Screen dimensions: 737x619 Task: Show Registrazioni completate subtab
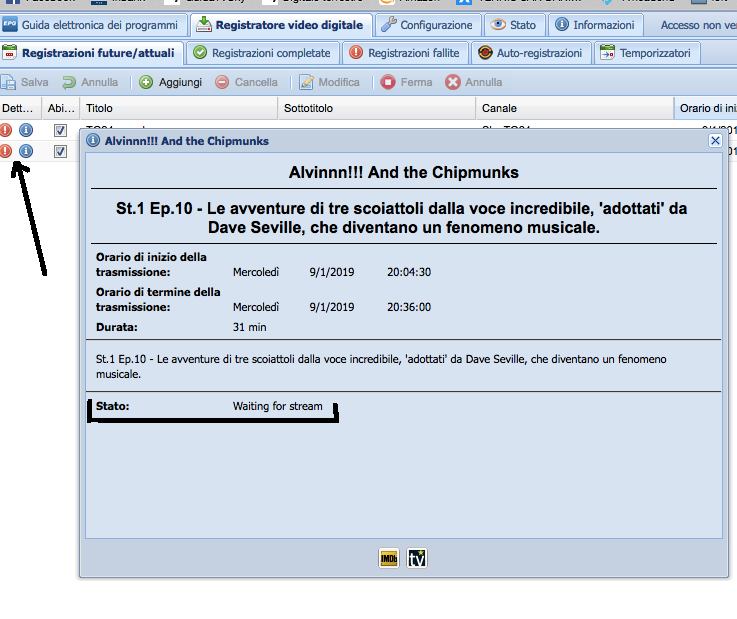[x=262, y=53]
